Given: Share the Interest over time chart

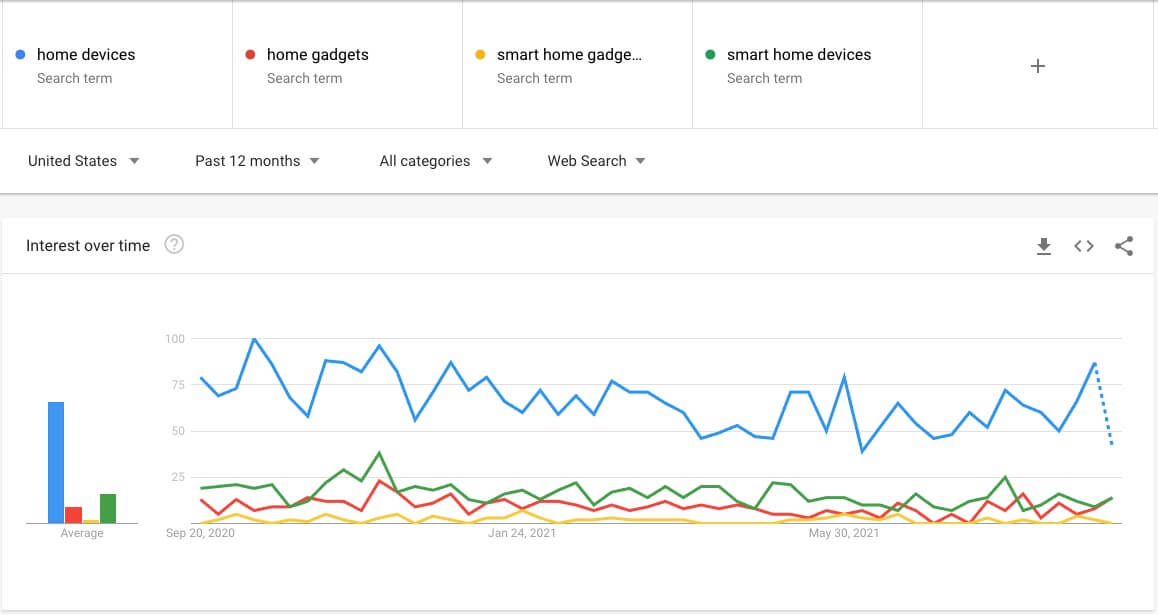Looking at the screenshot, I should coord(1124,246).
